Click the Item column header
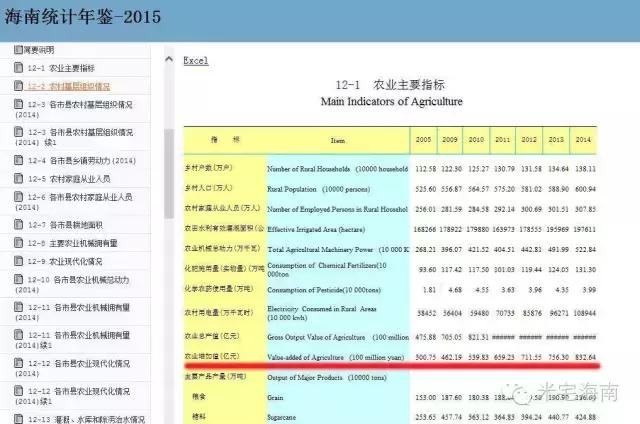The image size is (640, 424). [338, 140]
